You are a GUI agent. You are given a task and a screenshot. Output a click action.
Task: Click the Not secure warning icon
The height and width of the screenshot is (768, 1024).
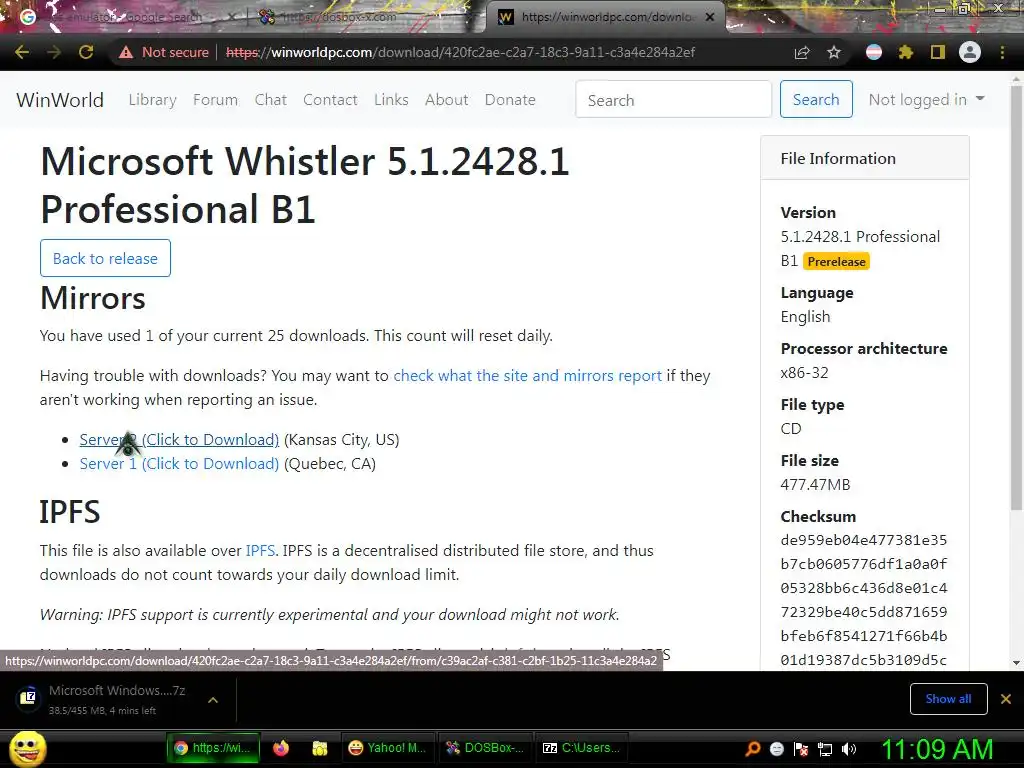pyautogui.click(x=126, y=52)
